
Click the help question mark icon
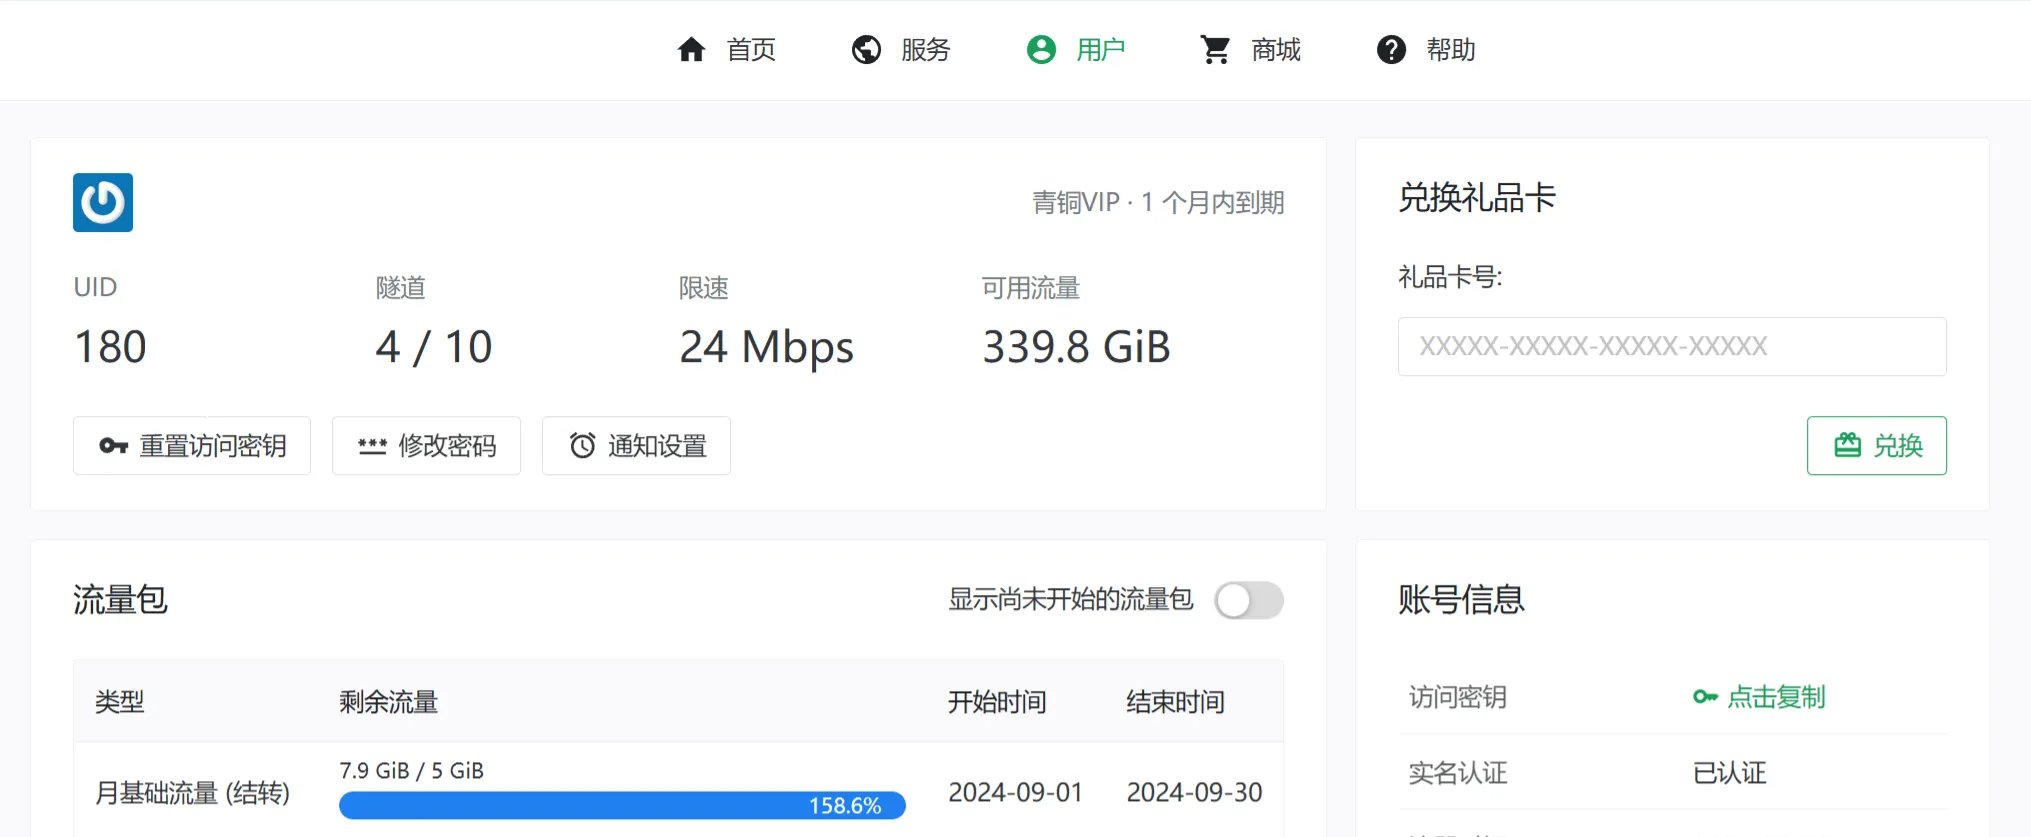coord(1391,50)
